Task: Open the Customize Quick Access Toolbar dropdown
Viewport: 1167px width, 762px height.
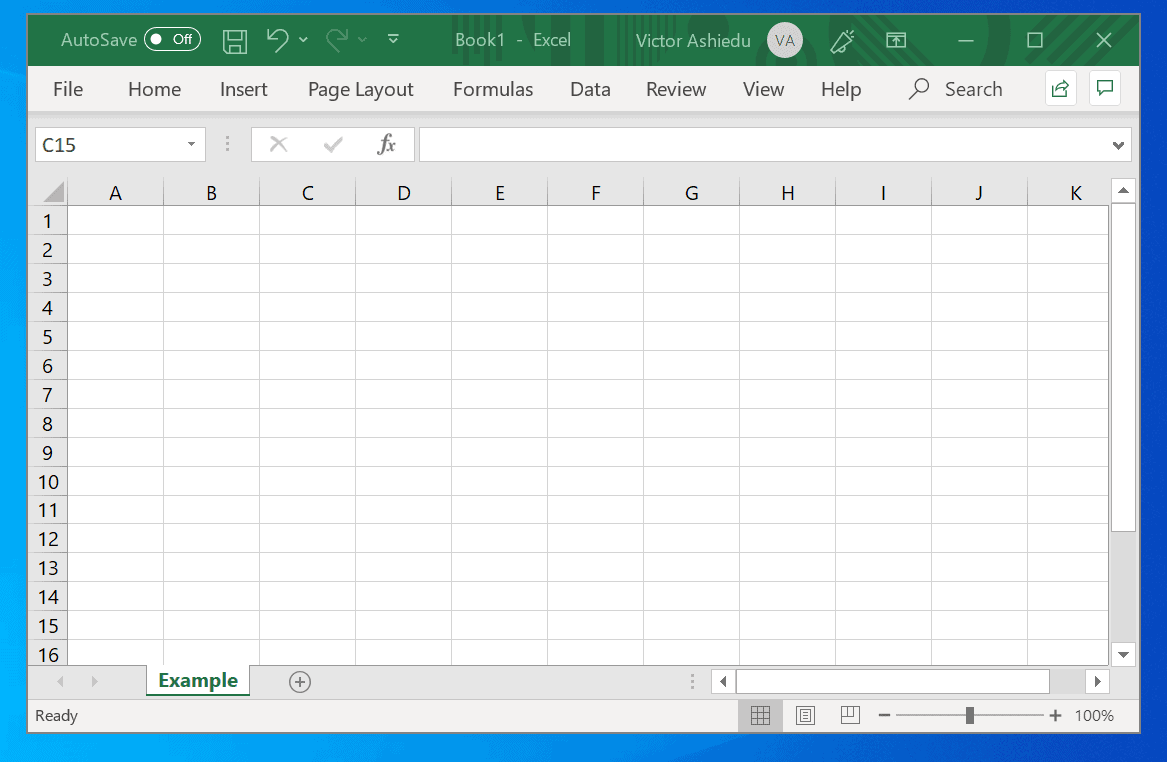Action: [x=393, y=39]
